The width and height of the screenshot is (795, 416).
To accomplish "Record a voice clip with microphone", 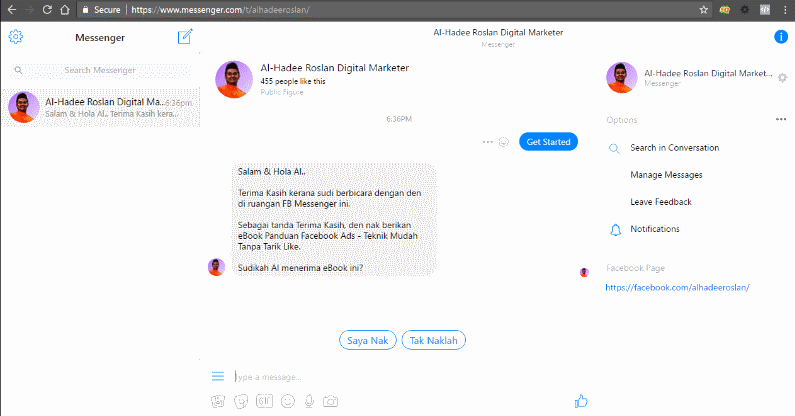I will click(x=309, y=401).
